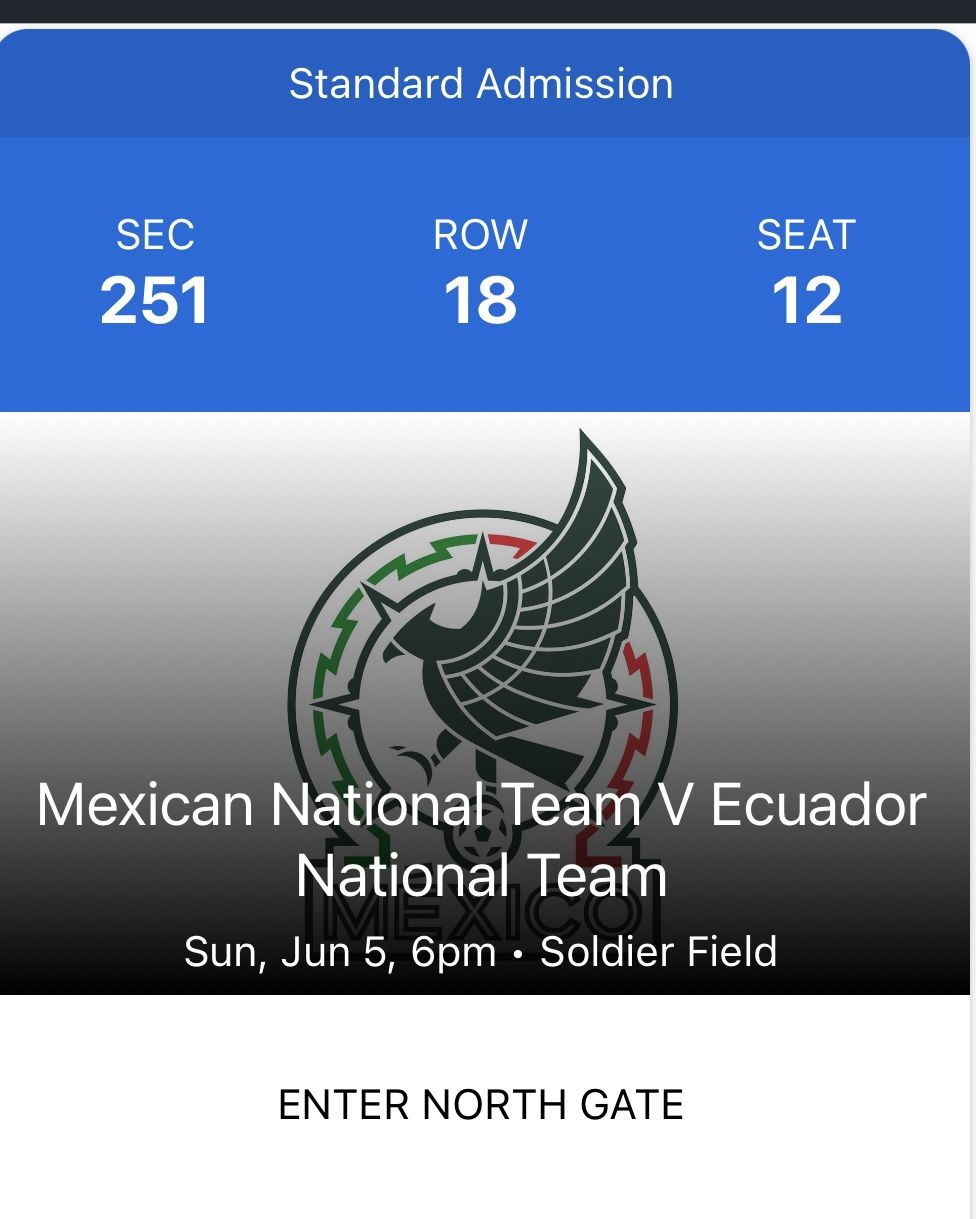Click the MEXICO wordmark under the crest

coord(480,912)
